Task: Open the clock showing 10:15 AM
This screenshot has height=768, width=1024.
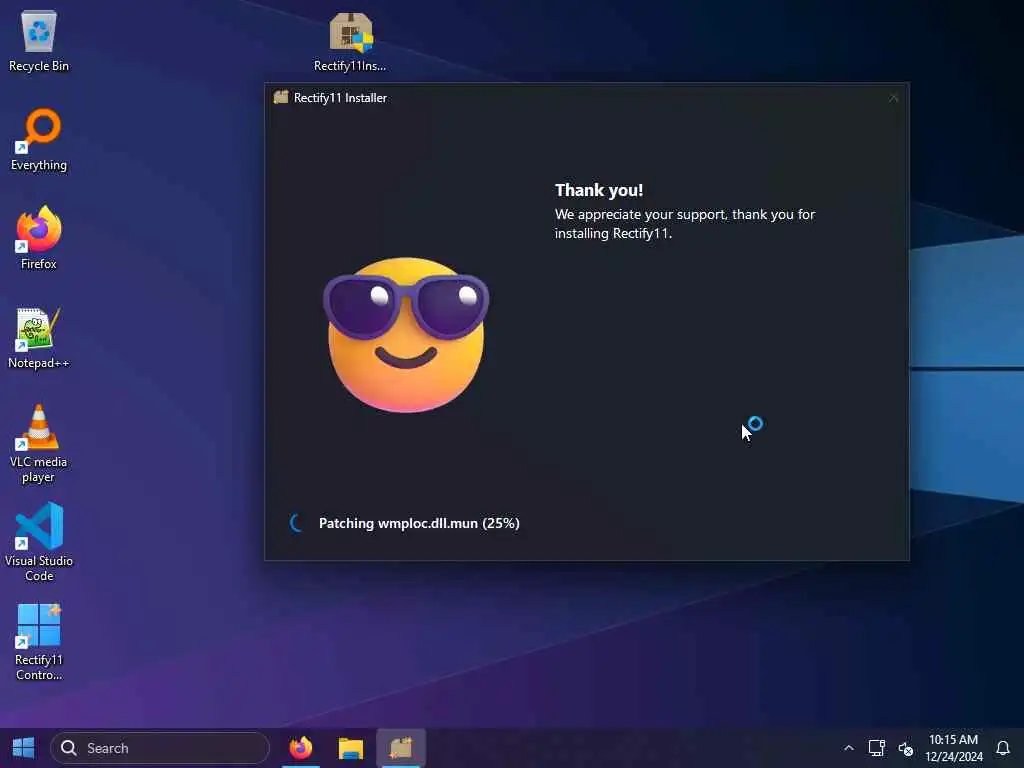Action: coord(953,748)
